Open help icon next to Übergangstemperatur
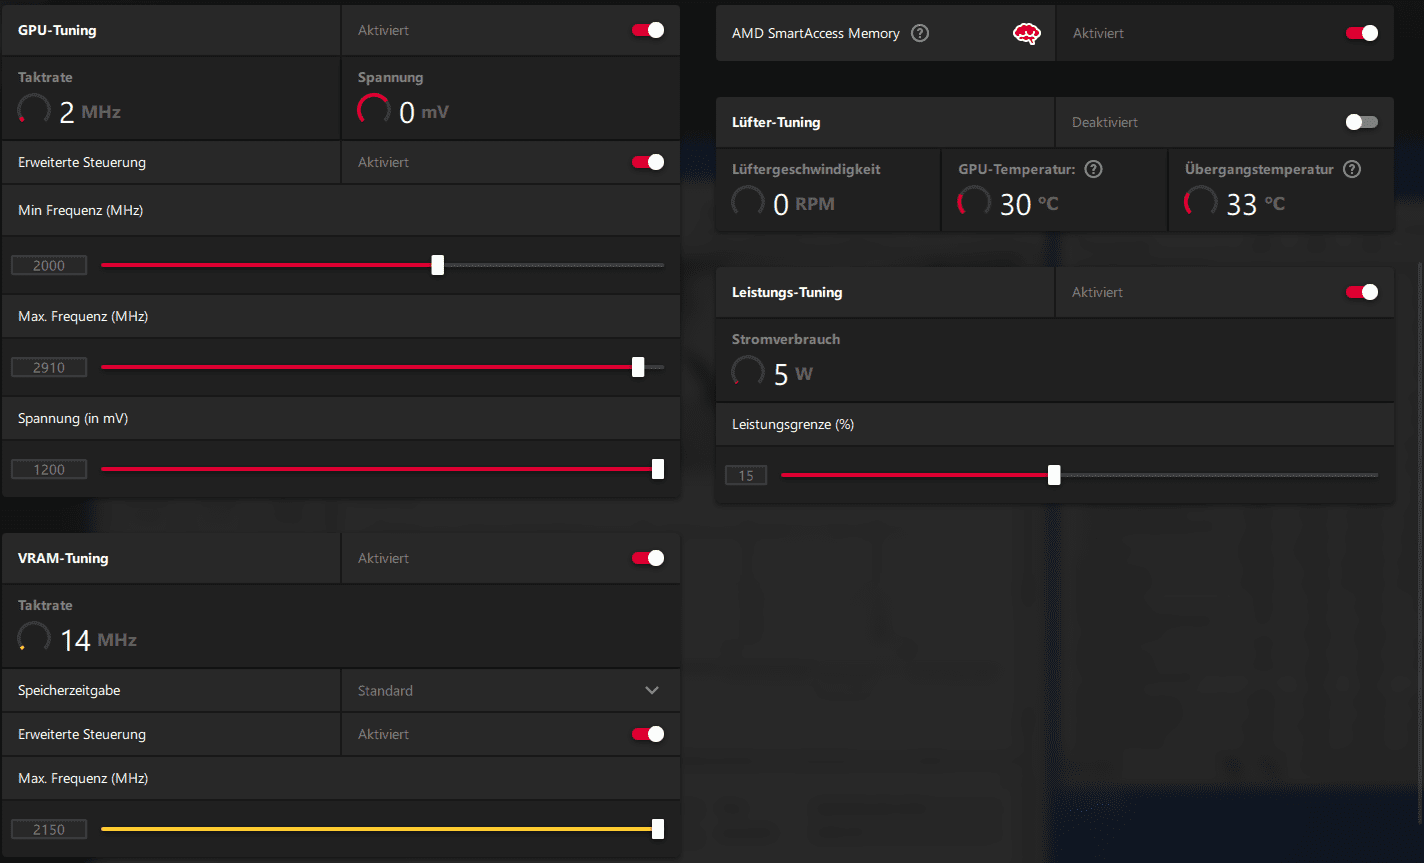The height and width of the screenshot is (863, 1424). tap(1352, 169)
